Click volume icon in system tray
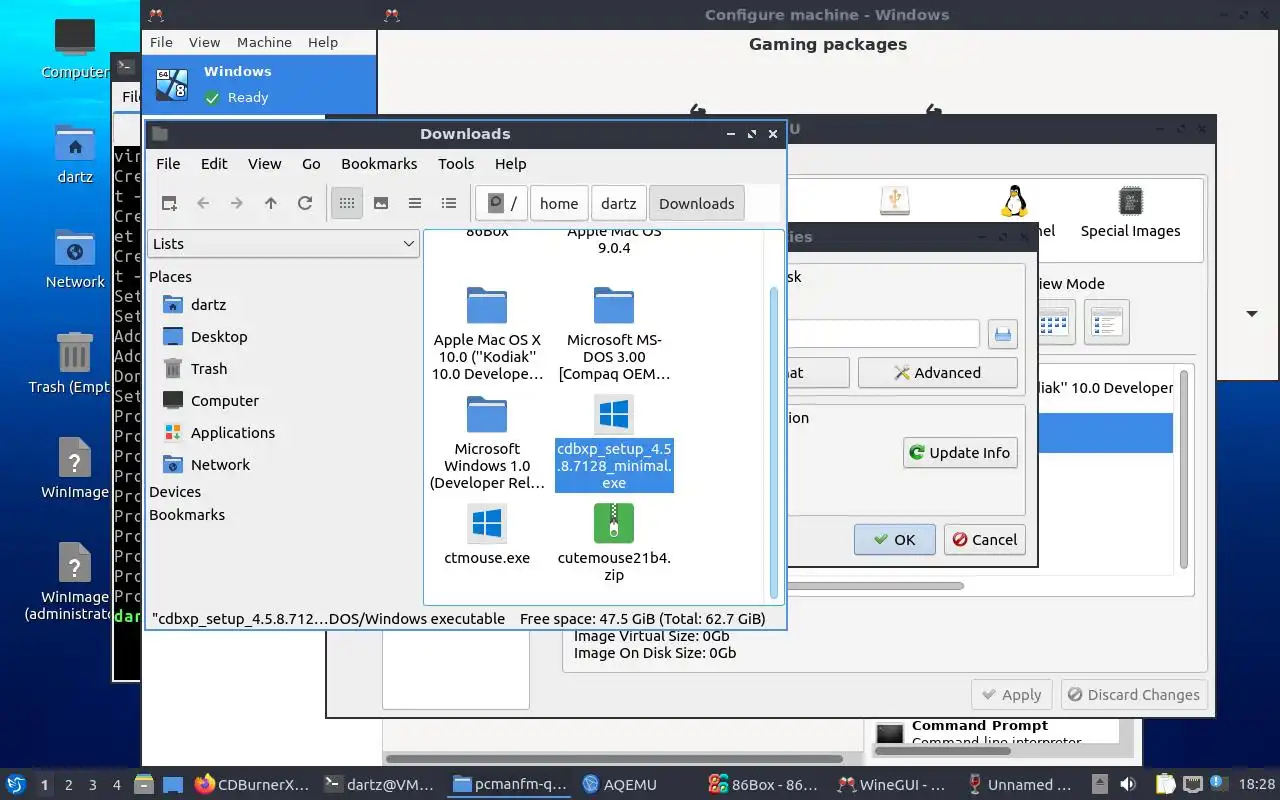Image resolution: width=1280 pixels, height=800 pixels. [1128, 784]
